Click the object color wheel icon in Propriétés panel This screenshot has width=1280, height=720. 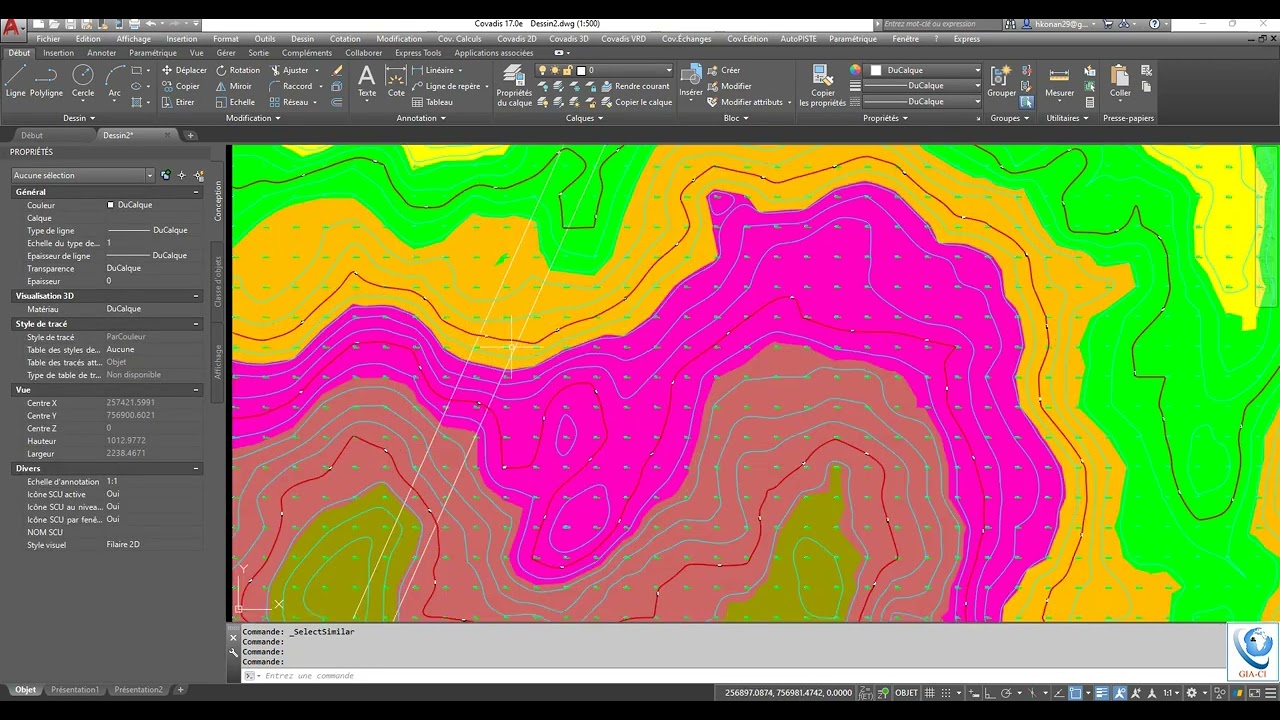[855, 70]
